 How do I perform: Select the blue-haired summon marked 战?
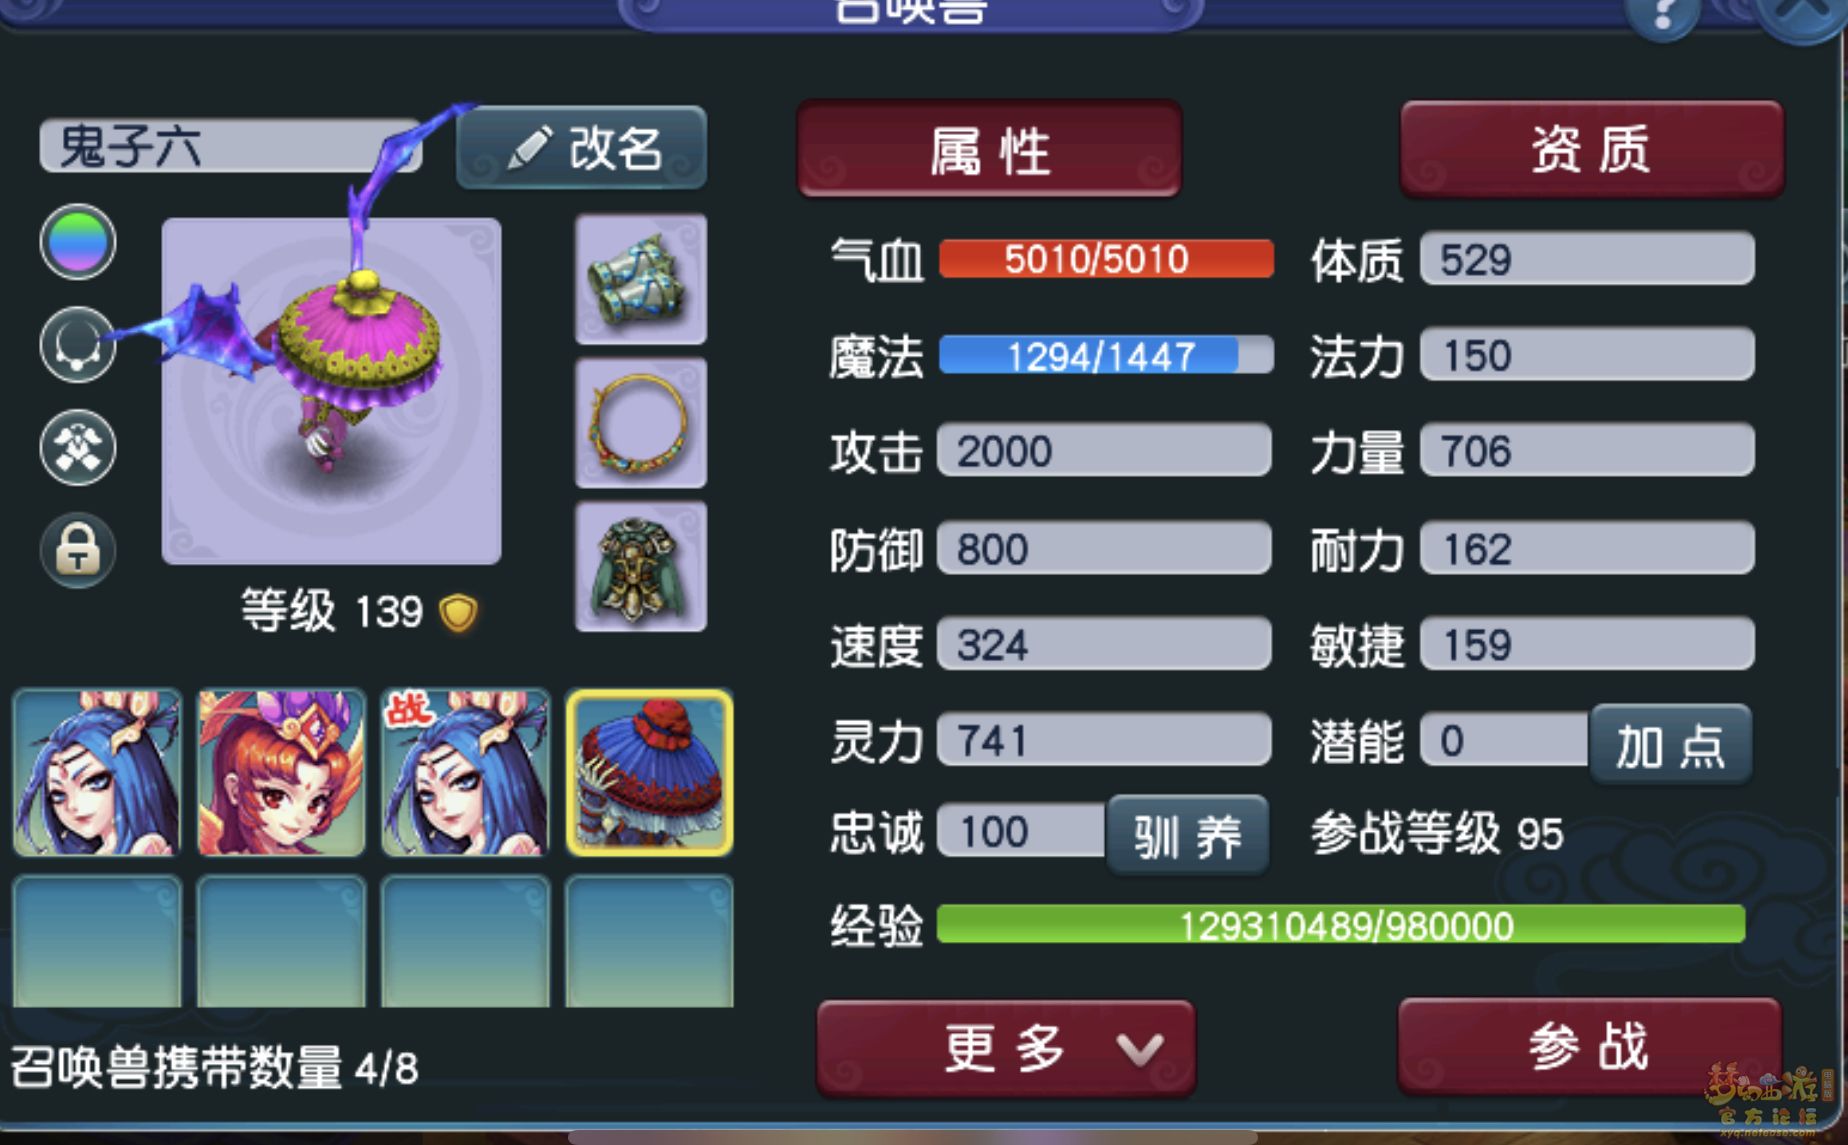(465, 772)
